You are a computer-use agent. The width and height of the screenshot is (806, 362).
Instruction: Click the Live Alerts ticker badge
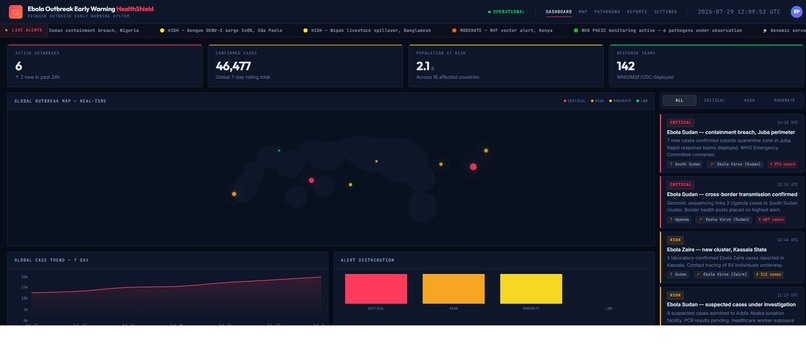click(23, 30)
